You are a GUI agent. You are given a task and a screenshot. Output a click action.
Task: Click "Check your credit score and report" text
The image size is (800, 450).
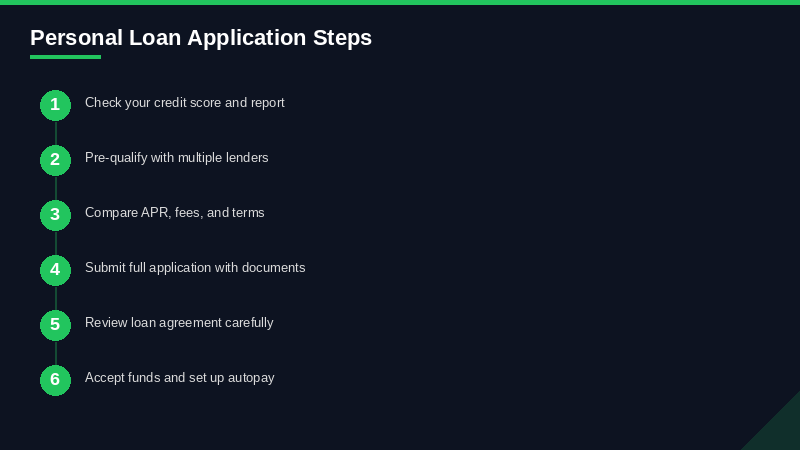(x=185, y=102)
